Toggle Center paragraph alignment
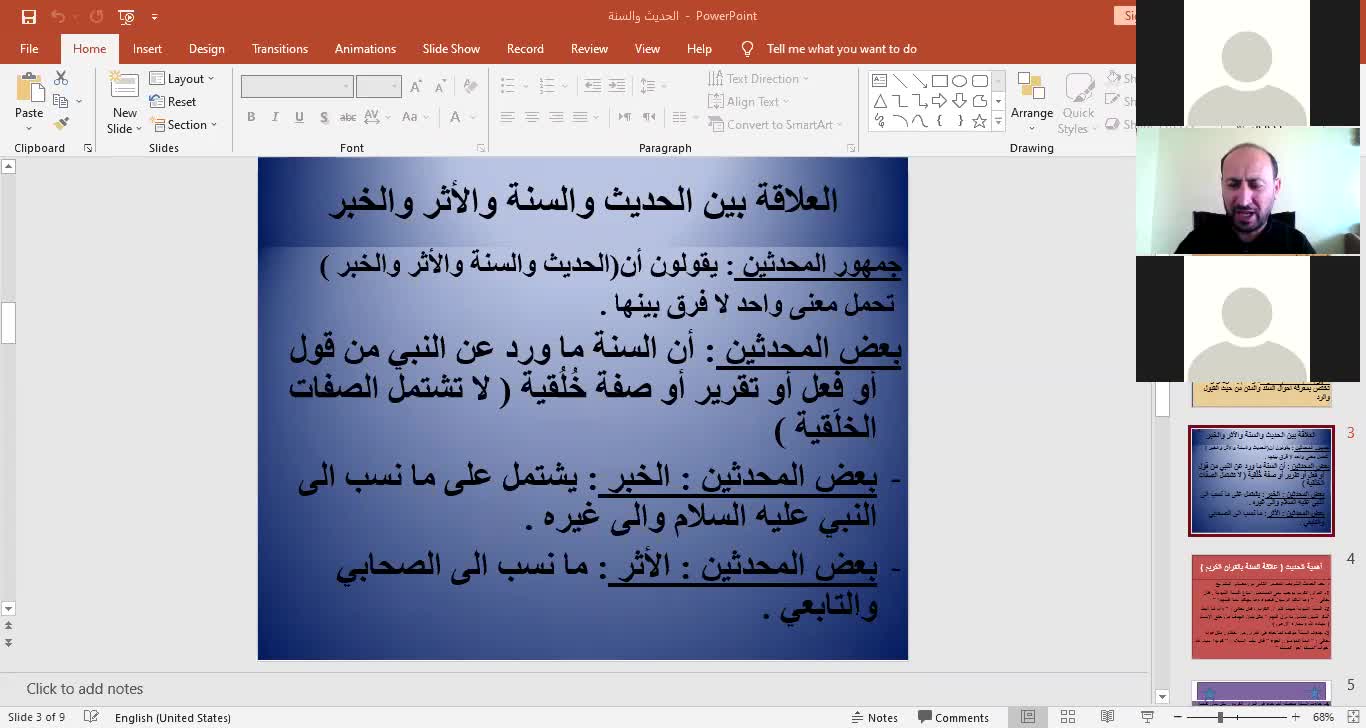The height and width of the screenshot is (728, 1366). tap(531, 117)
